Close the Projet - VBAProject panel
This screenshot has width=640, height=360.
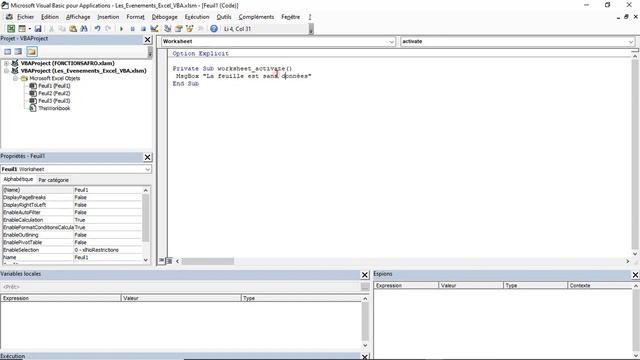[x=148, y=40]
